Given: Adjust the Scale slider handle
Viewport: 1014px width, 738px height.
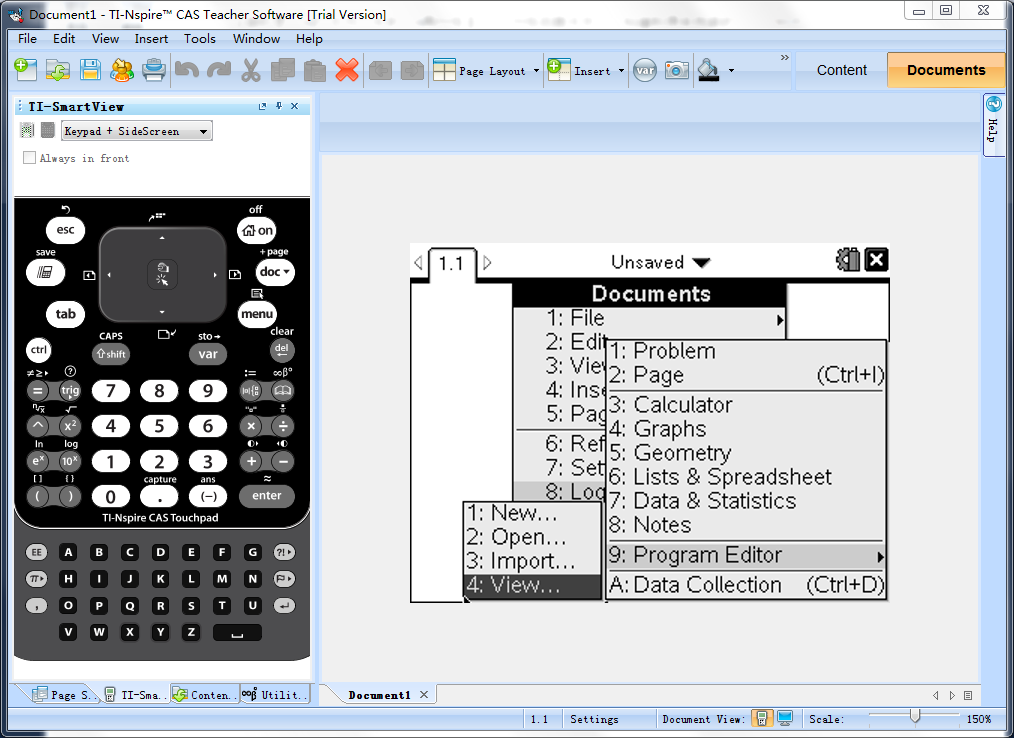Looking at the screenshot, I should pyautogui.click(x=914, y=716).
